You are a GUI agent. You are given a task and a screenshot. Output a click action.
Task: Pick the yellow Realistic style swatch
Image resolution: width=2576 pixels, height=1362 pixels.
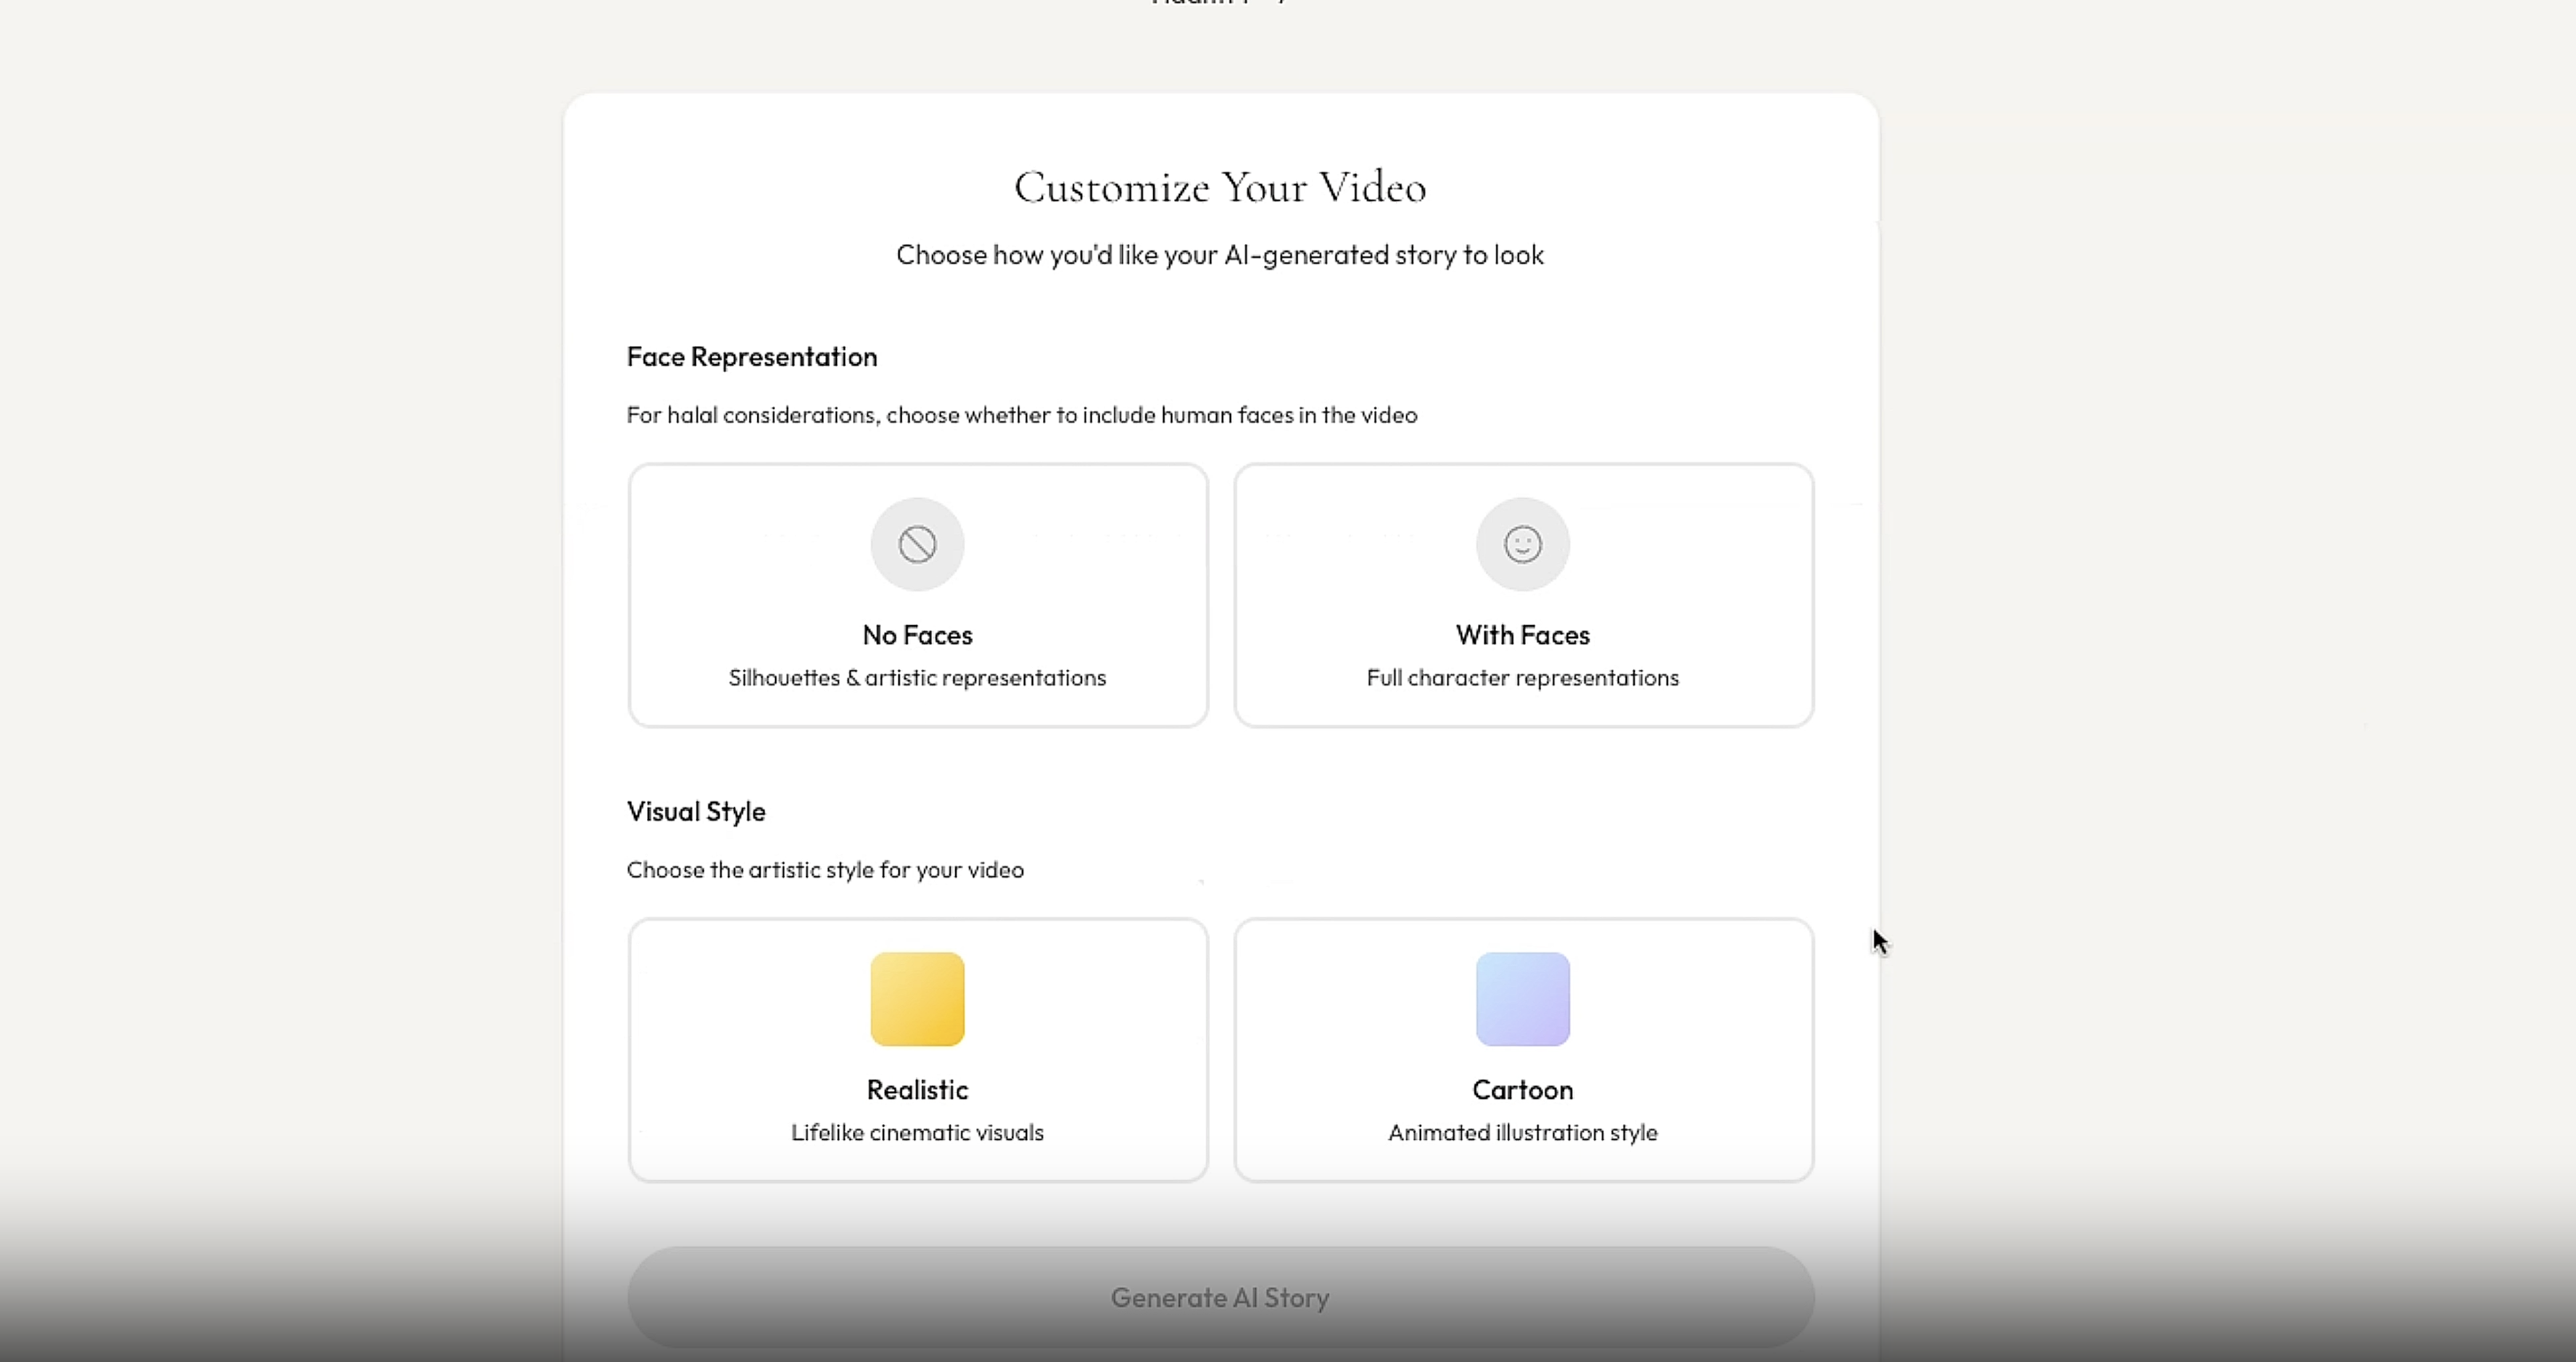tap(917, 999)
